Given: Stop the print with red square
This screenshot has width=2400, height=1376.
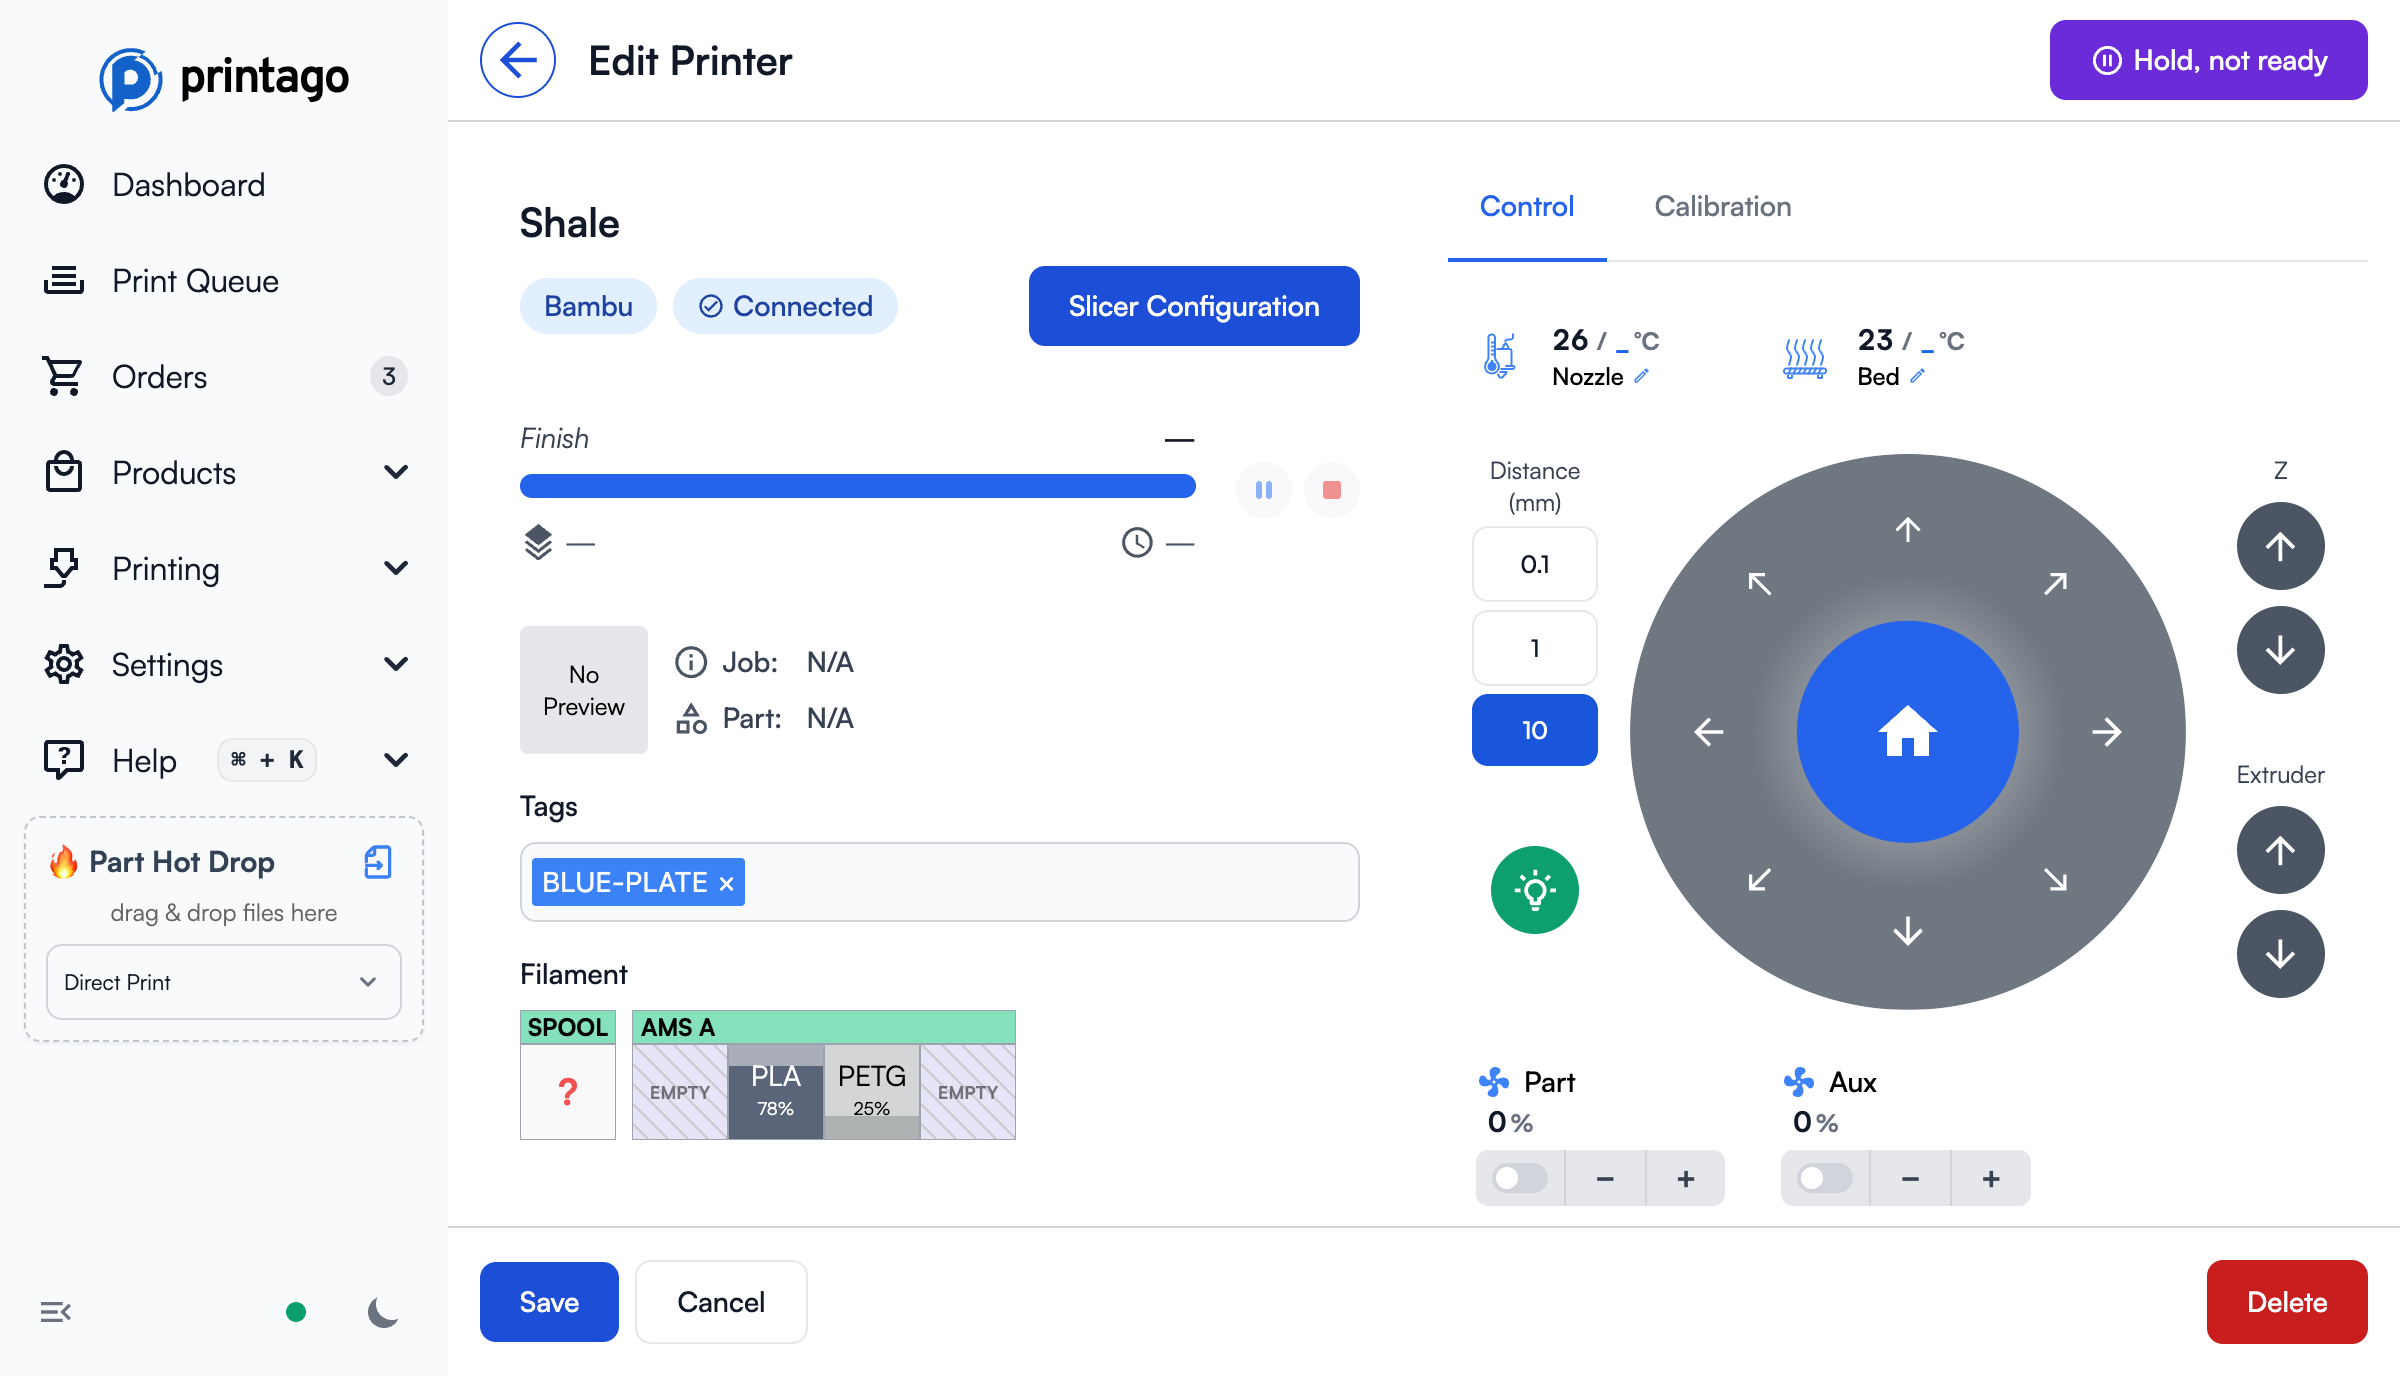Looking at the screenshot, I should [x=1331, y=490].
